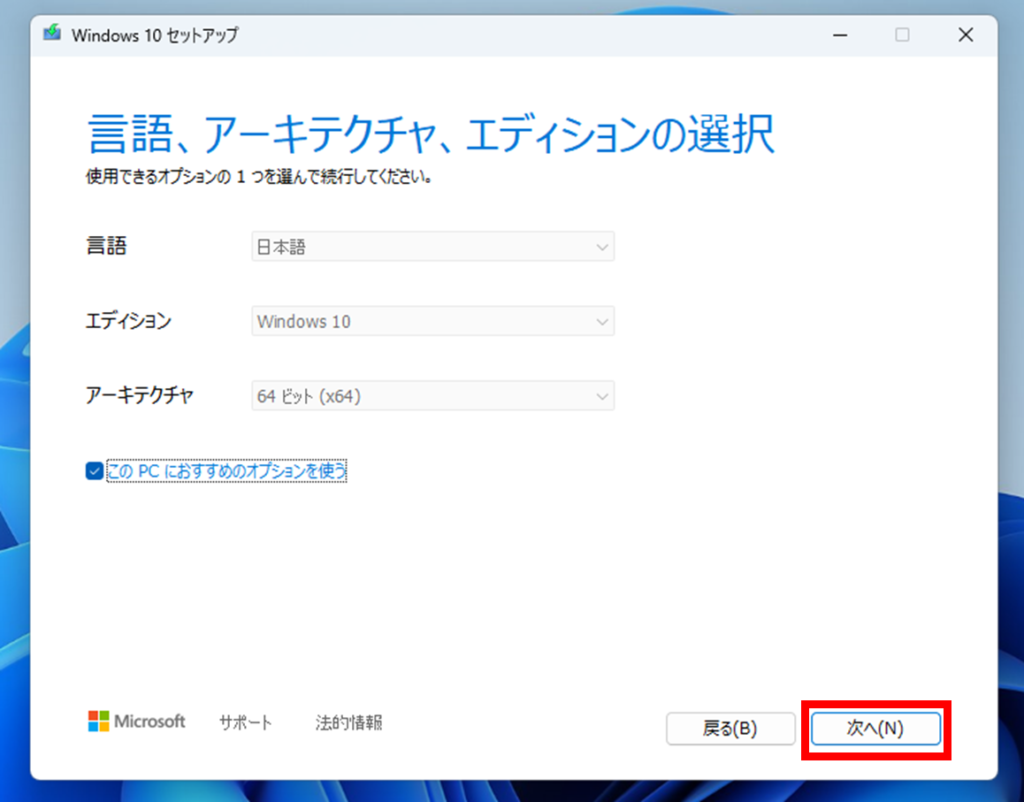
Task: Click the 'エディション' field label
Action: point(129,321)
